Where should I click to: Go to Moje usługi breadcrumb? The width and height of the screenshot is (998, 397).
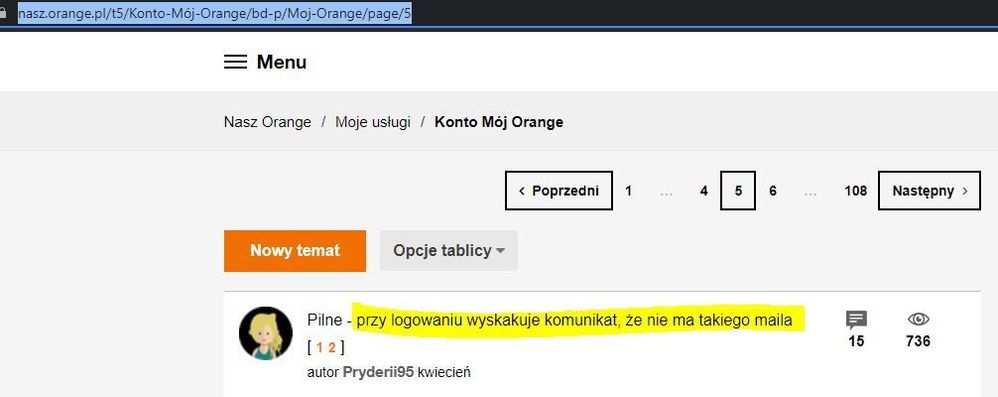click(373, 122)
